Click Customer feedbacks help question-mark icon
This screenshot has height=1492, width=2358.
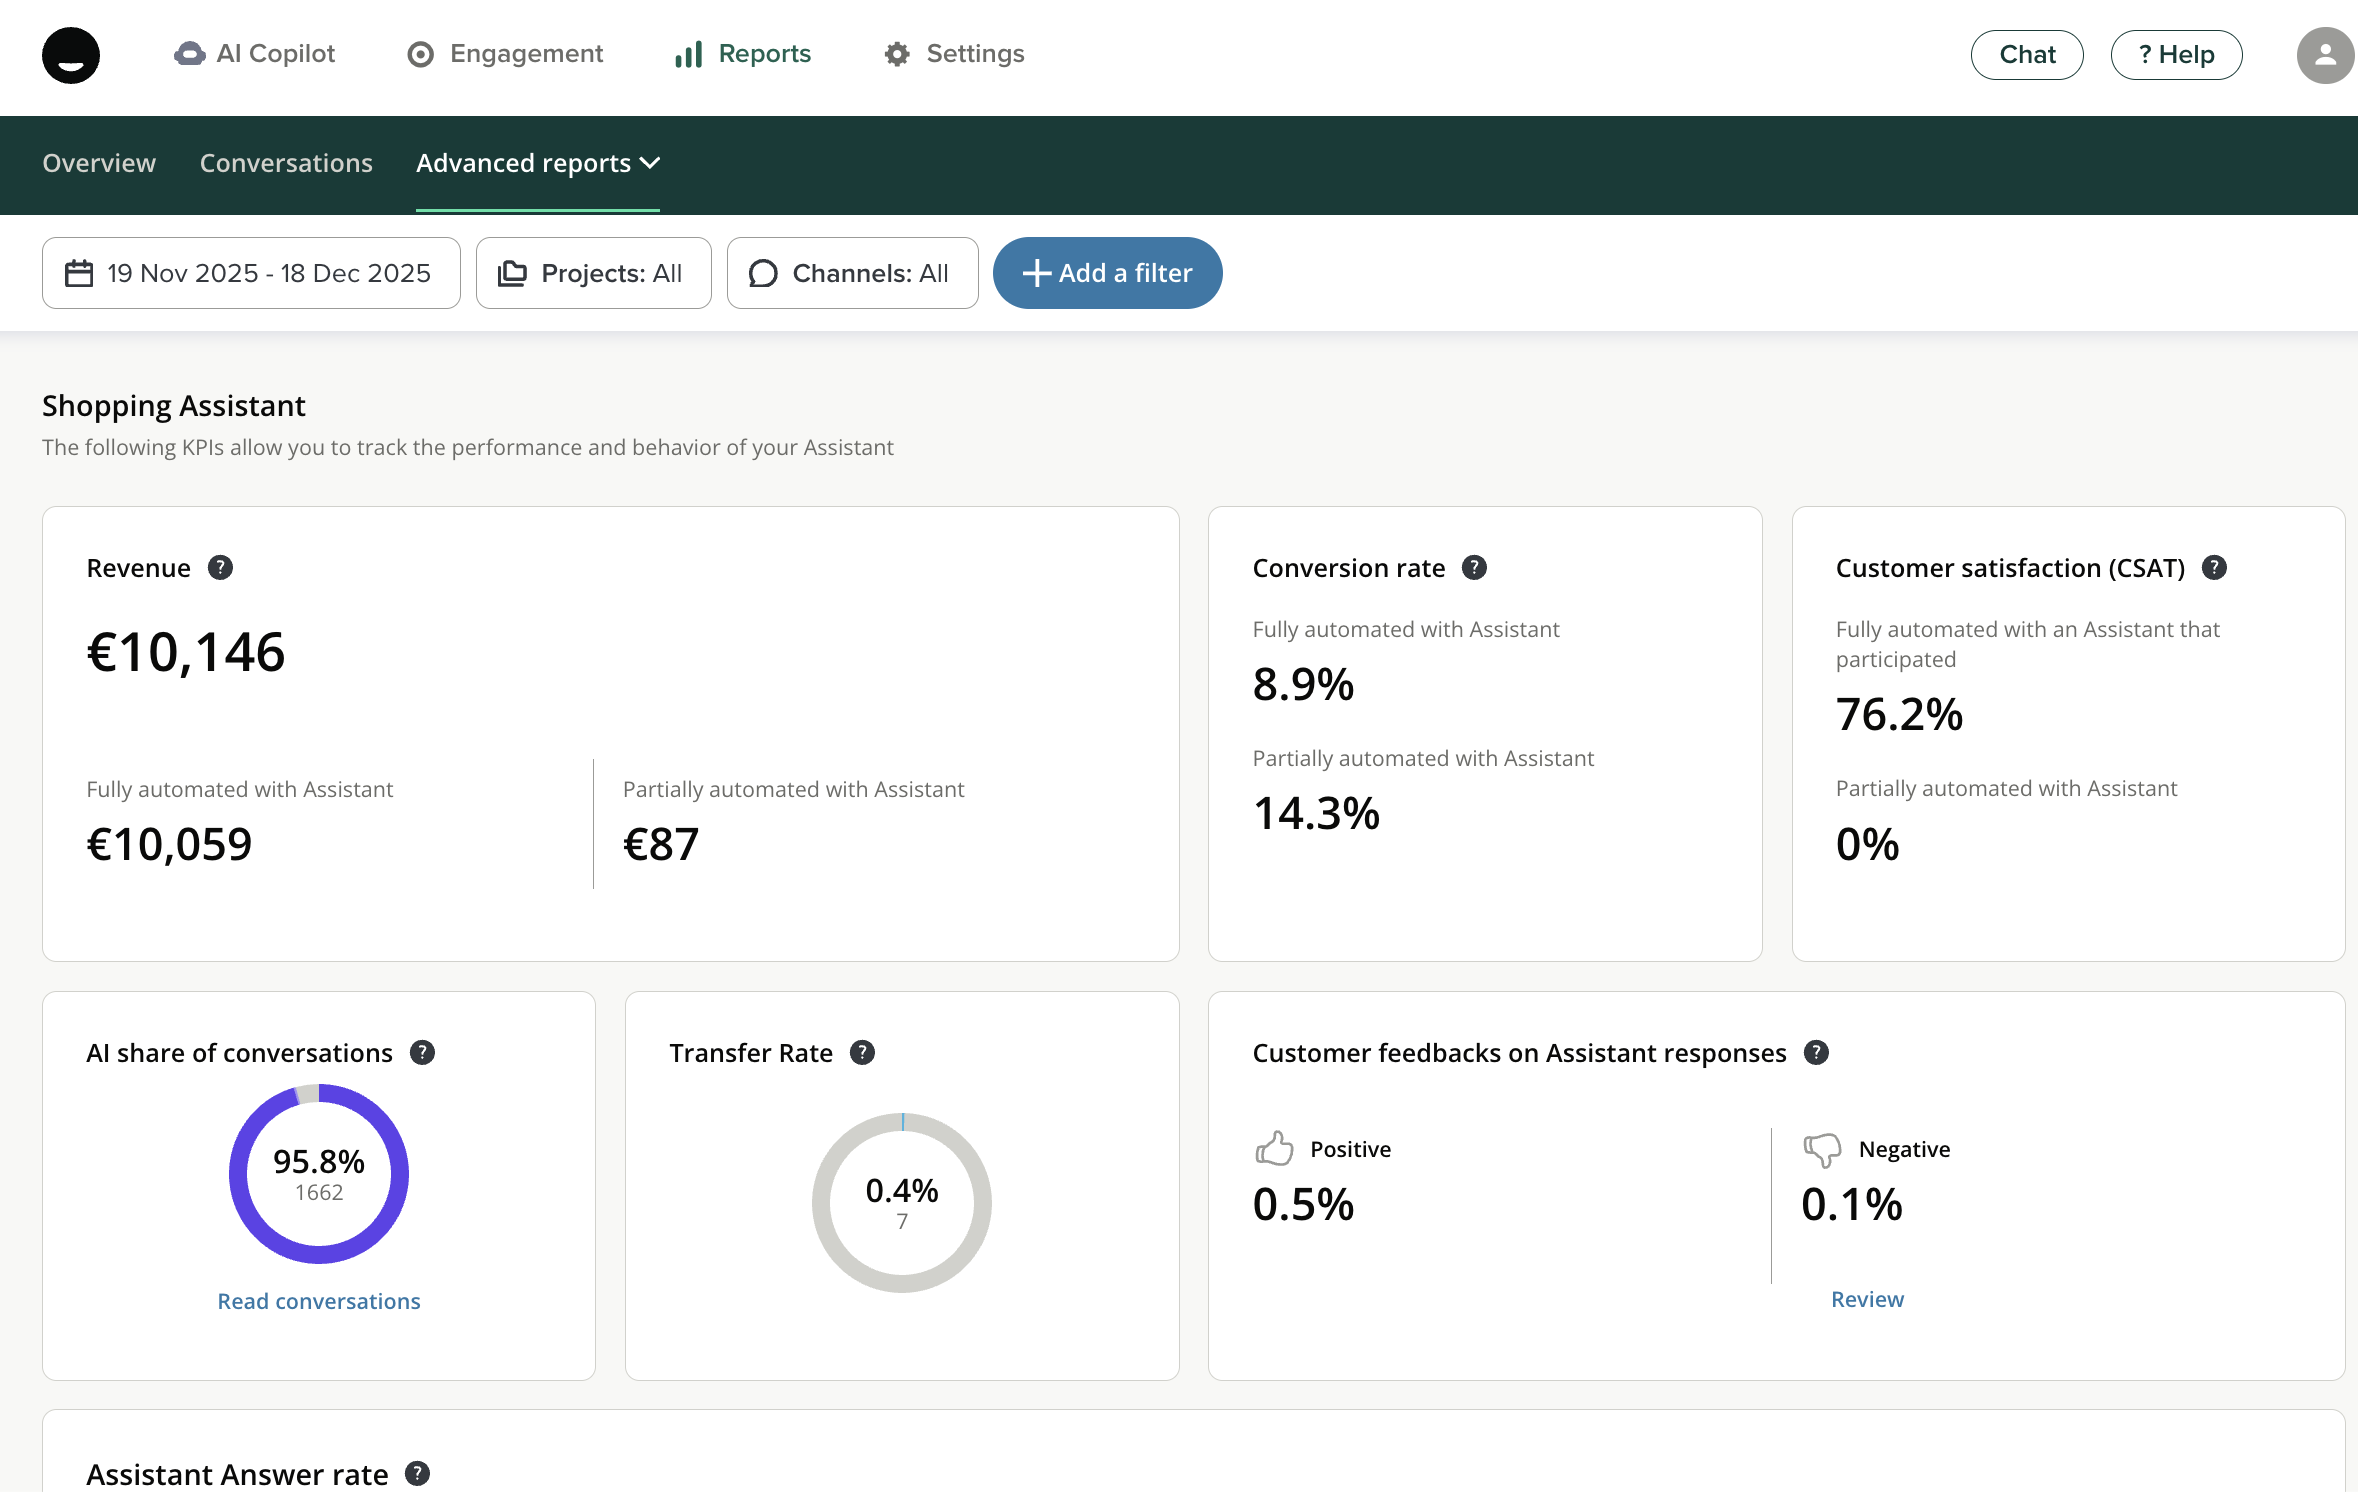click(1816, 1052)
